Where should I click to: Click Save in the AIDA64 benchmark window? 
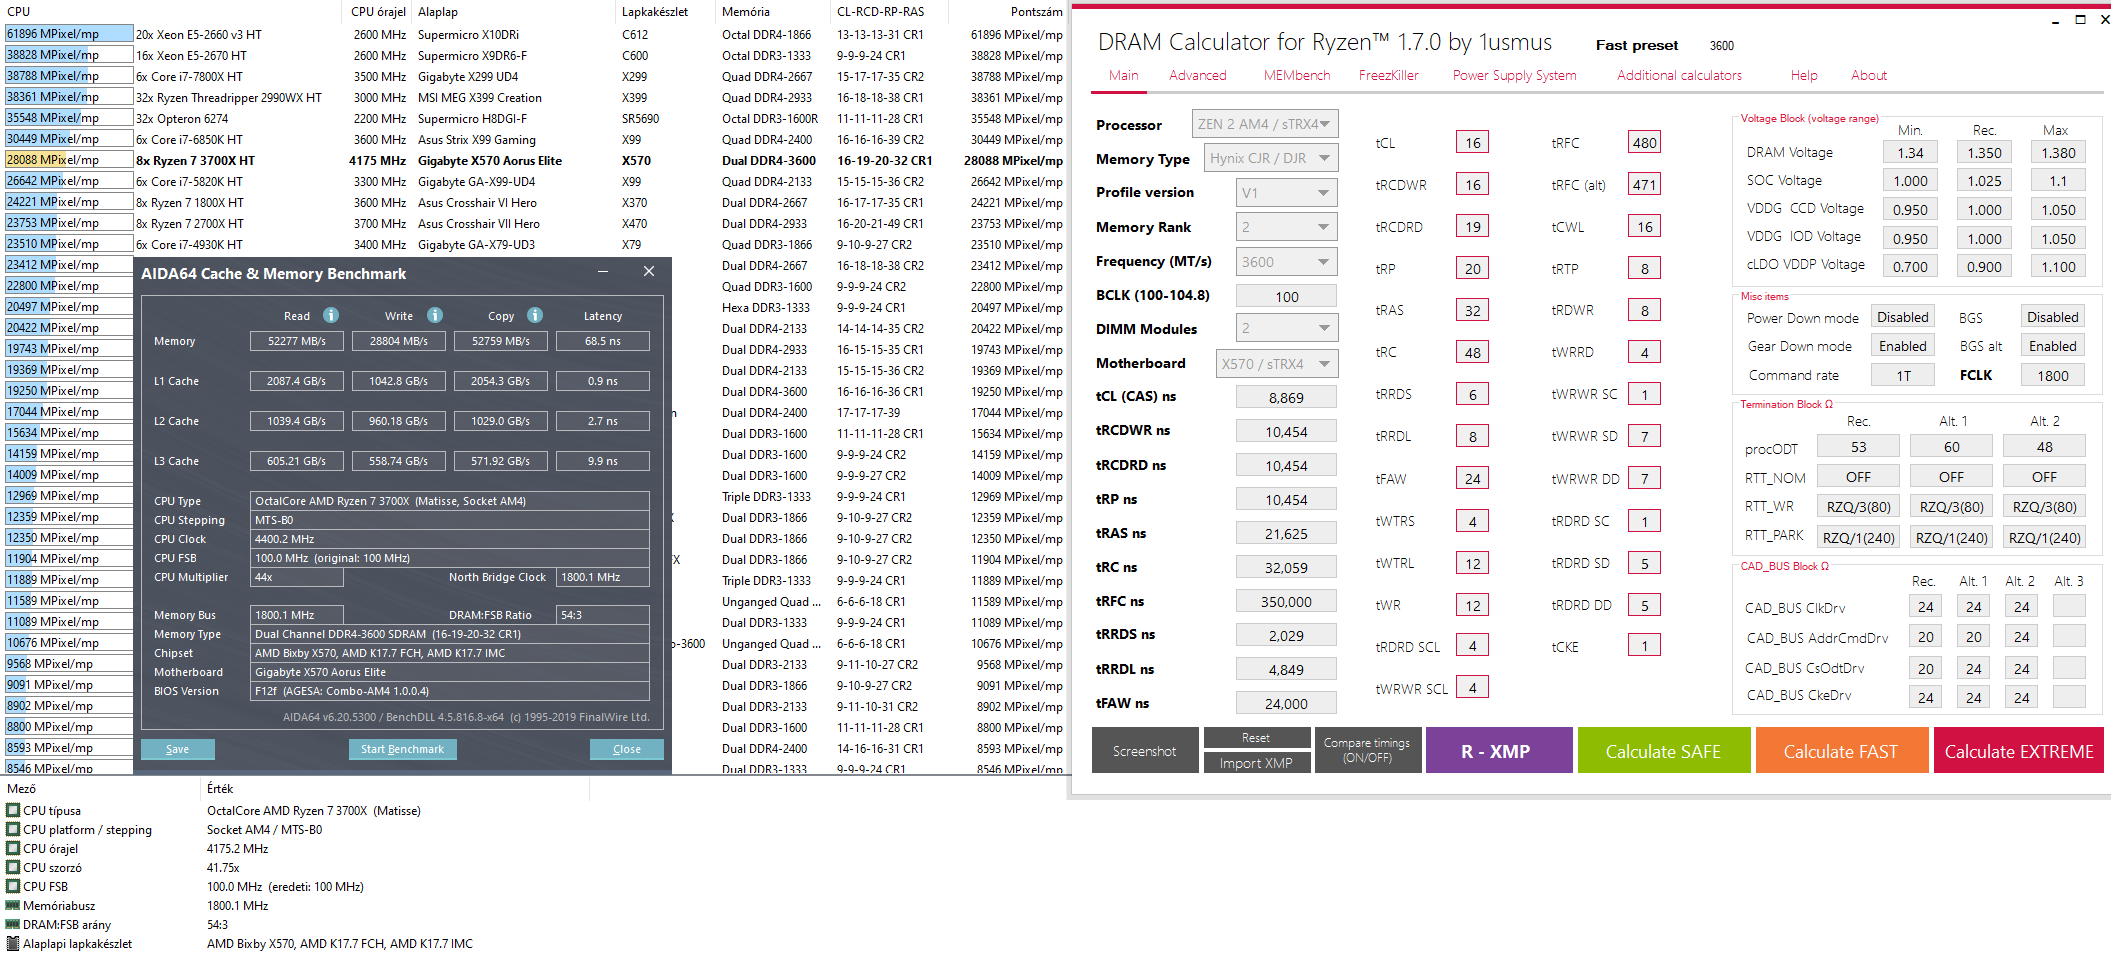coord(178,749)
